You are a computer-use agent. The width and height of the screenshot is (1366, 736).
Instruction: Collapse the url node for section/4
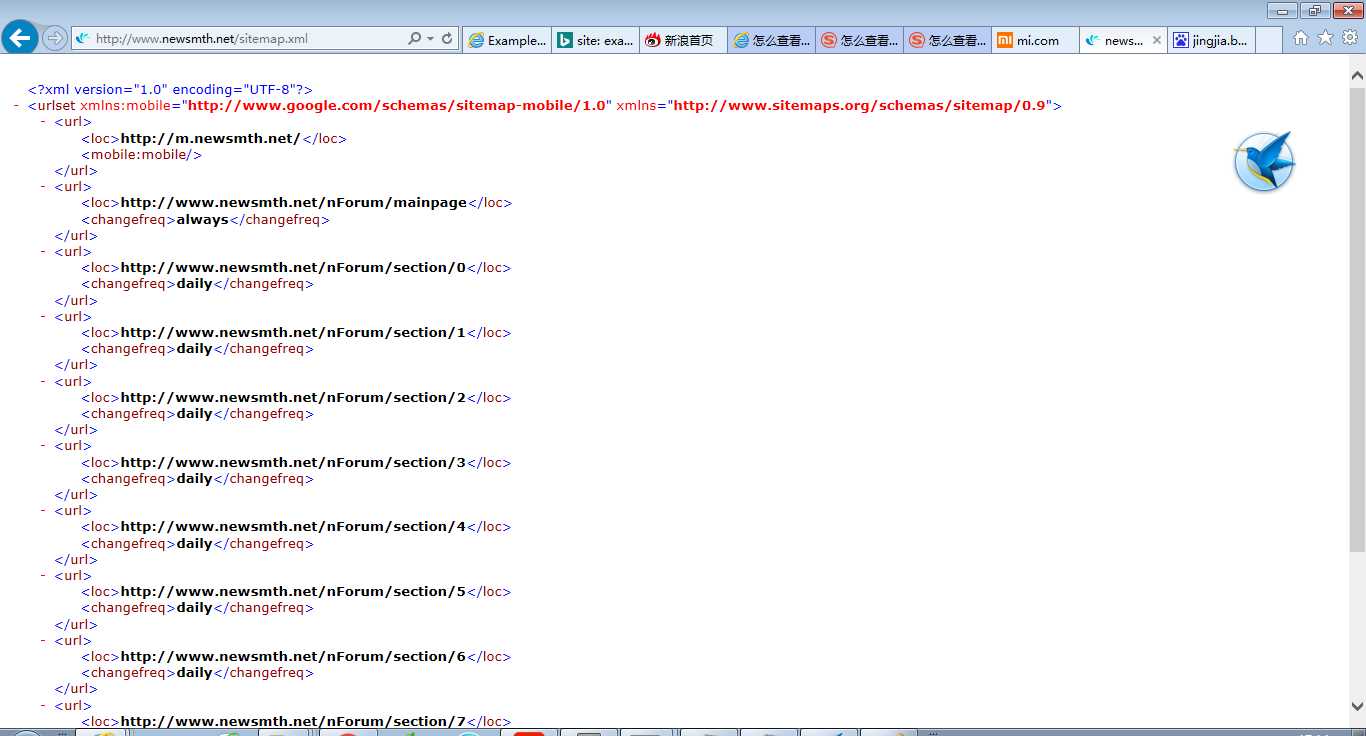pyautogui.click(x=43, y=510)
